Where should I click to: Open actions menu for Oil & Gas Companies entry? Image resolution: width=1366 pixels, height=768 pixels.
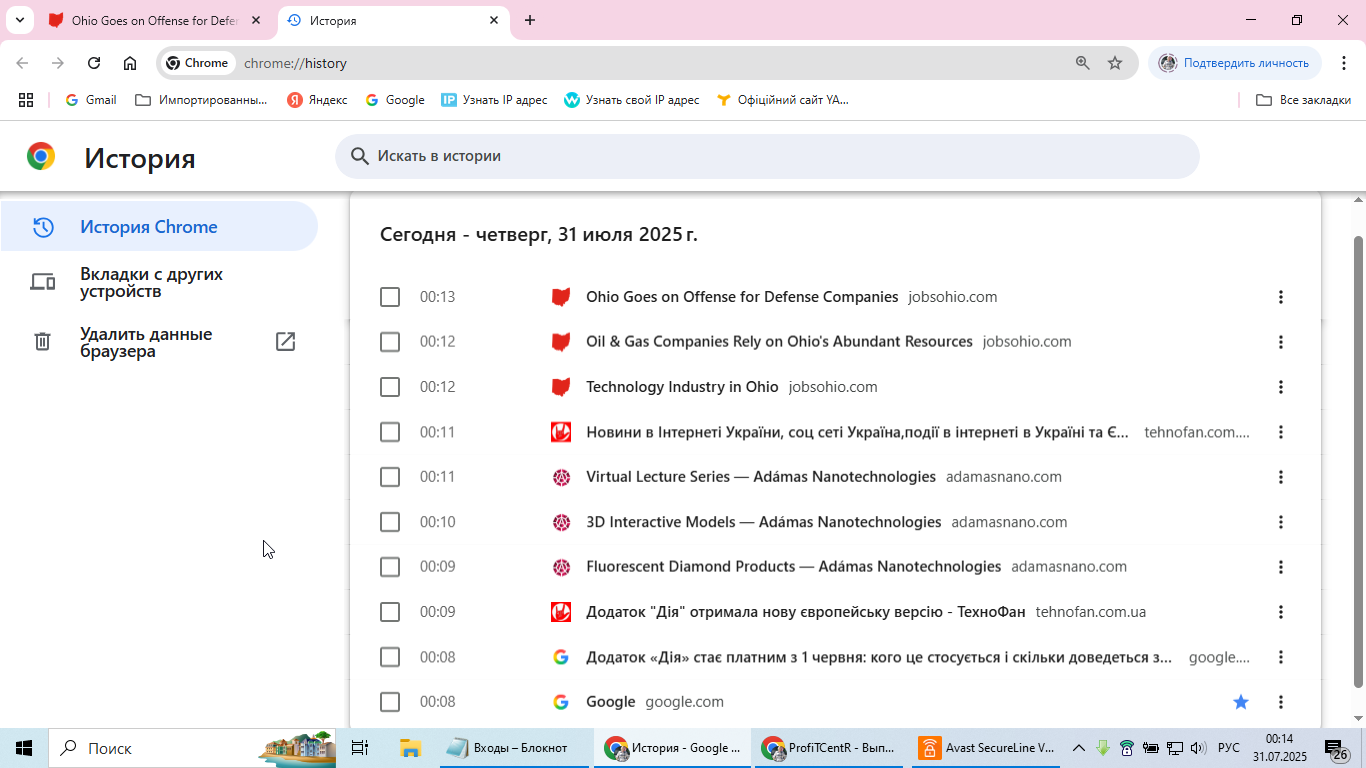tap(1281, 342)
